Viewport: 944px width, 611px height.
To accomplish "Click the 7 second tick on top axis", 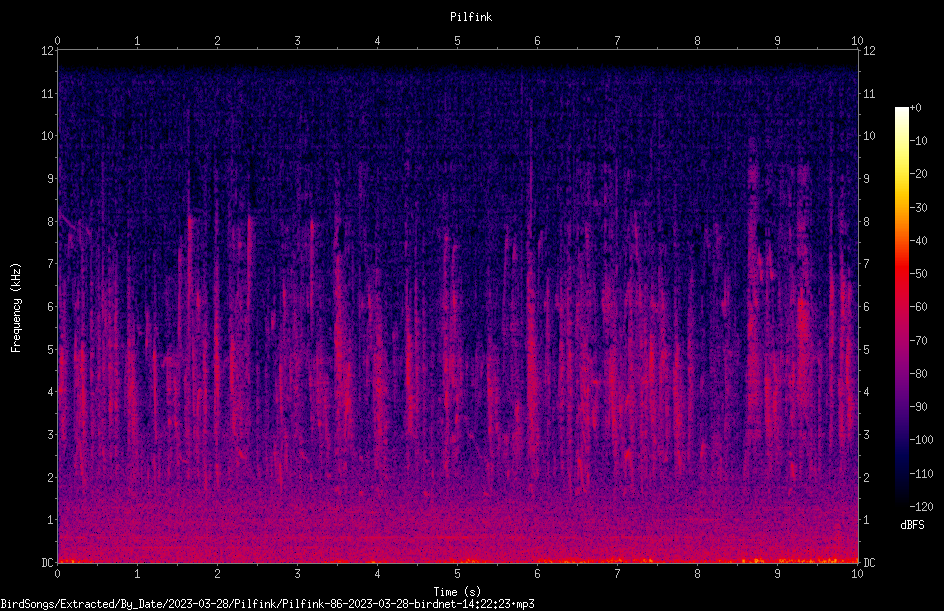I will (x=617, y=40).
